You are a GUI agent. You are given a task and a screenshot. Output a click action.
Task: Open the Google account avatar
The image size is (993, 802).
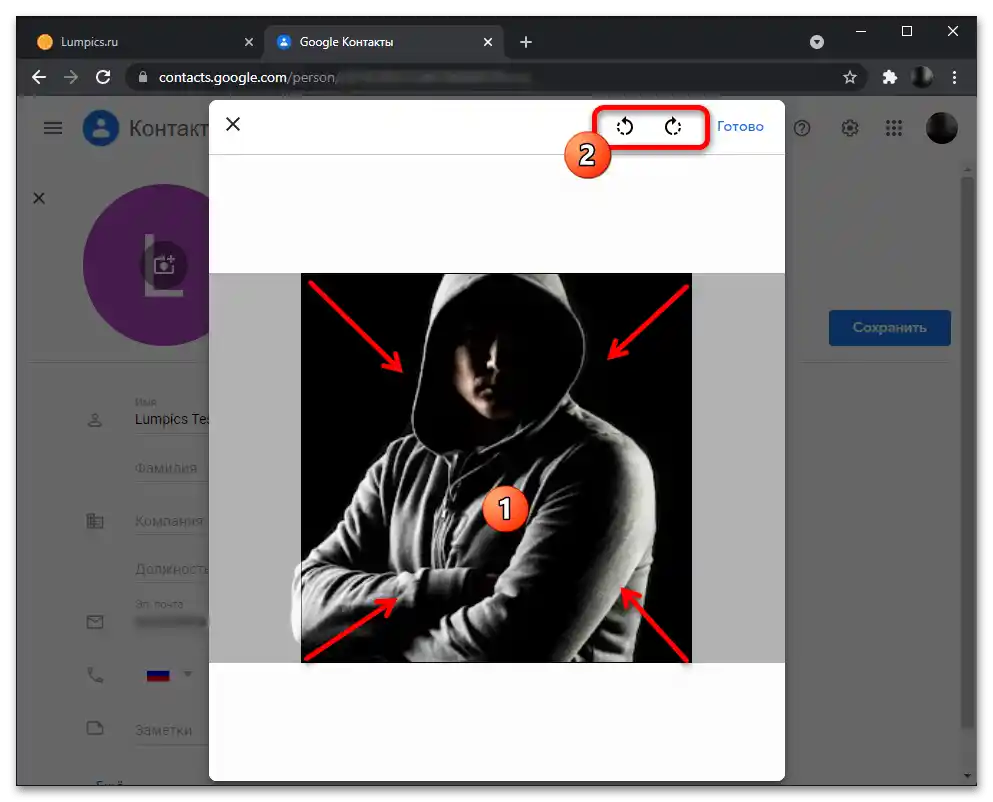(942, 128)
